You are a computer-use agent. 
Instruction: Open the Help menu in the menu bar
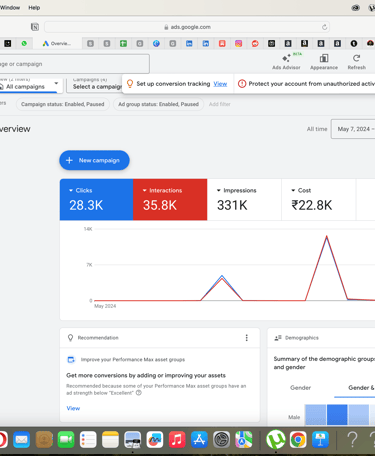pyautogui.click(x=34, y=7)
